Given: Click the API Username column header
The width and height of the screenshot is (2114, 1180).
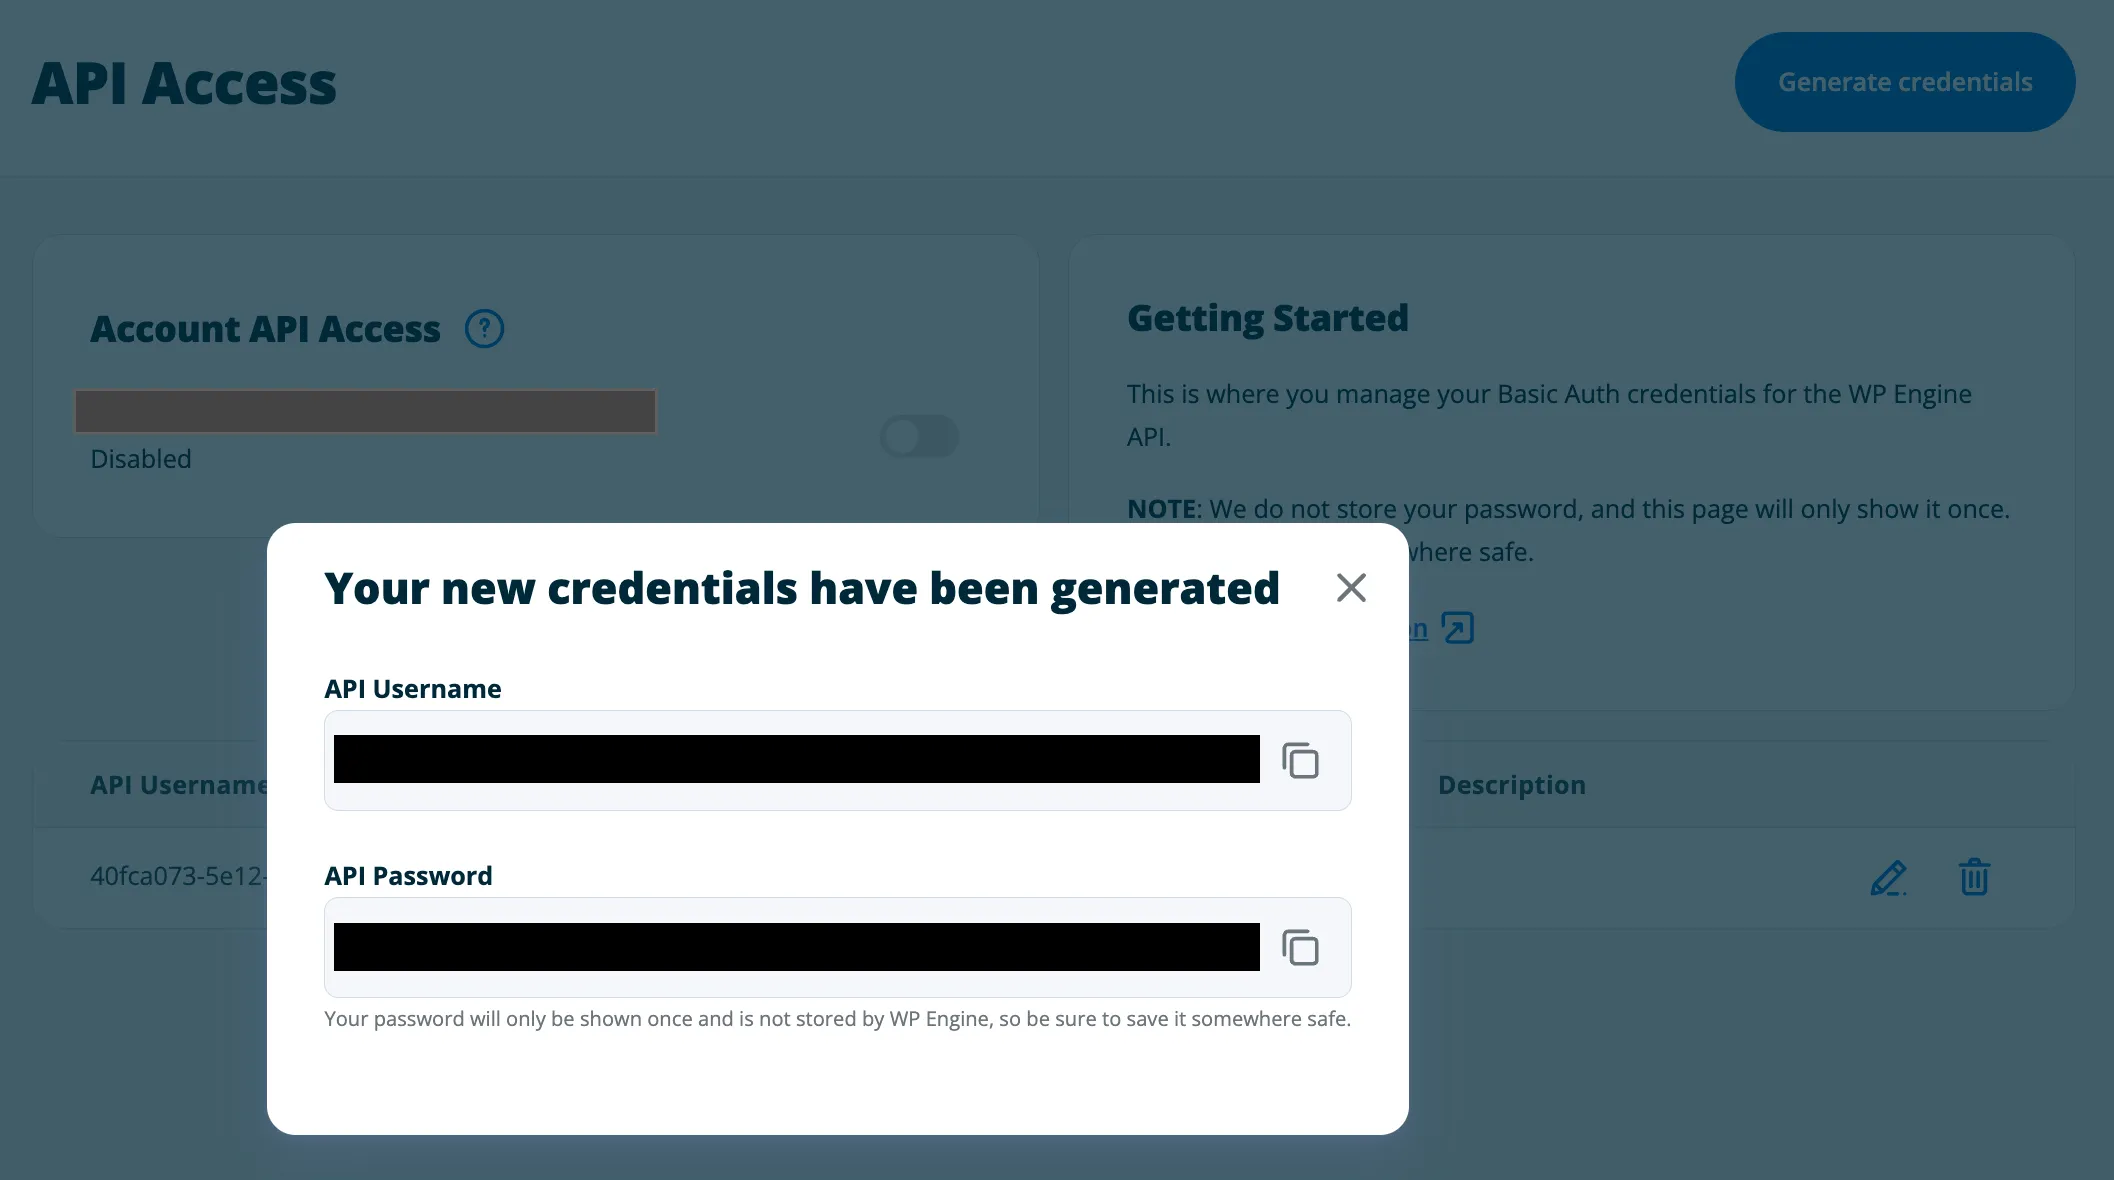Looking at the screenshot, I should (x=178, y=785).
